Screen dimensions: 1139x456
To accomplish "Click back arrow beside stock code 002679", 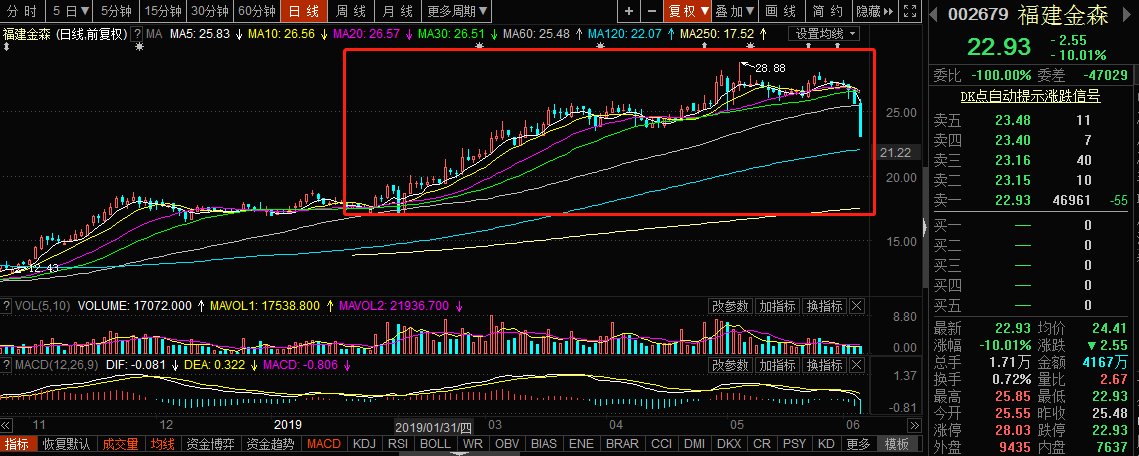I will (x=933, y=13).
